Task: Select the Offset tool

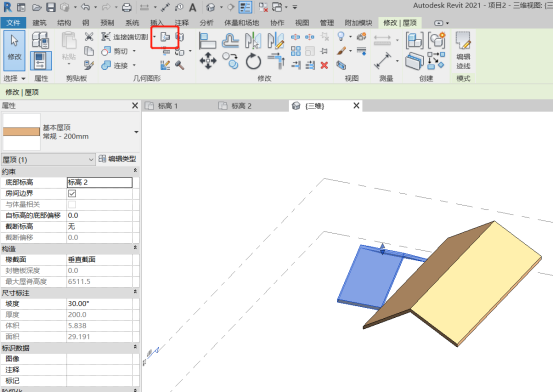Action: [x=230, y=40]
